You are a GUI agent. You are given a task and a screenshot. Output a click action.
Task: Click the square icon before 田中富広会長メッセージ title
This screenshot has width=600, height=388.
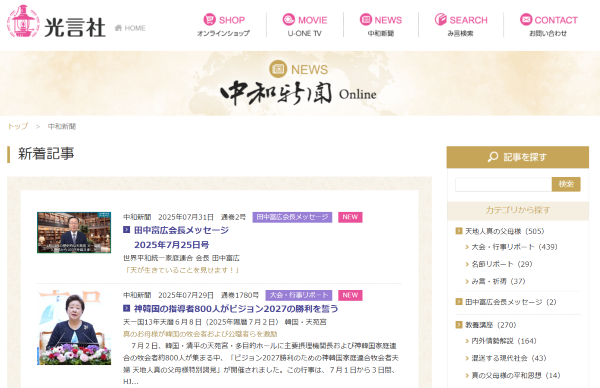coord(127,230)
